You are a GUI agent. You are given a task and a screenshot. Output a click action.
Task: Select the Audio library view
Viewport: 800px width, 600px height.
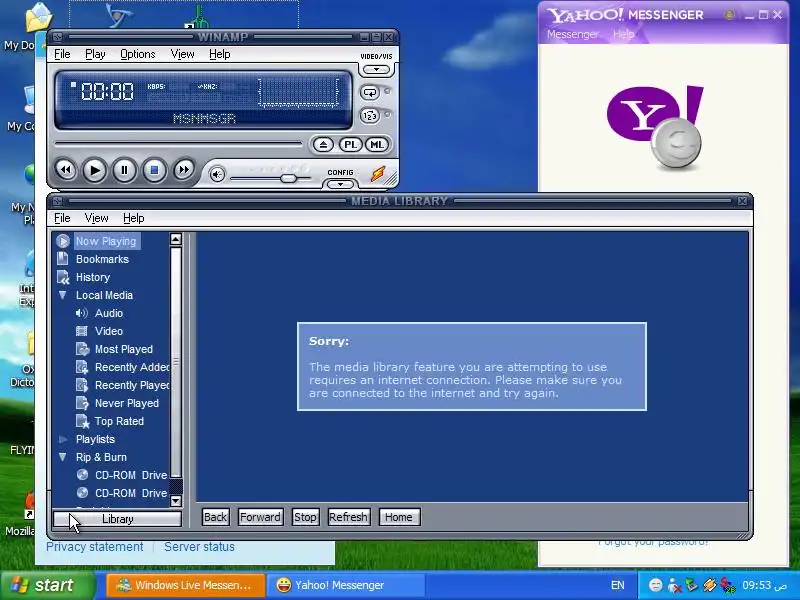coord(109,313)
